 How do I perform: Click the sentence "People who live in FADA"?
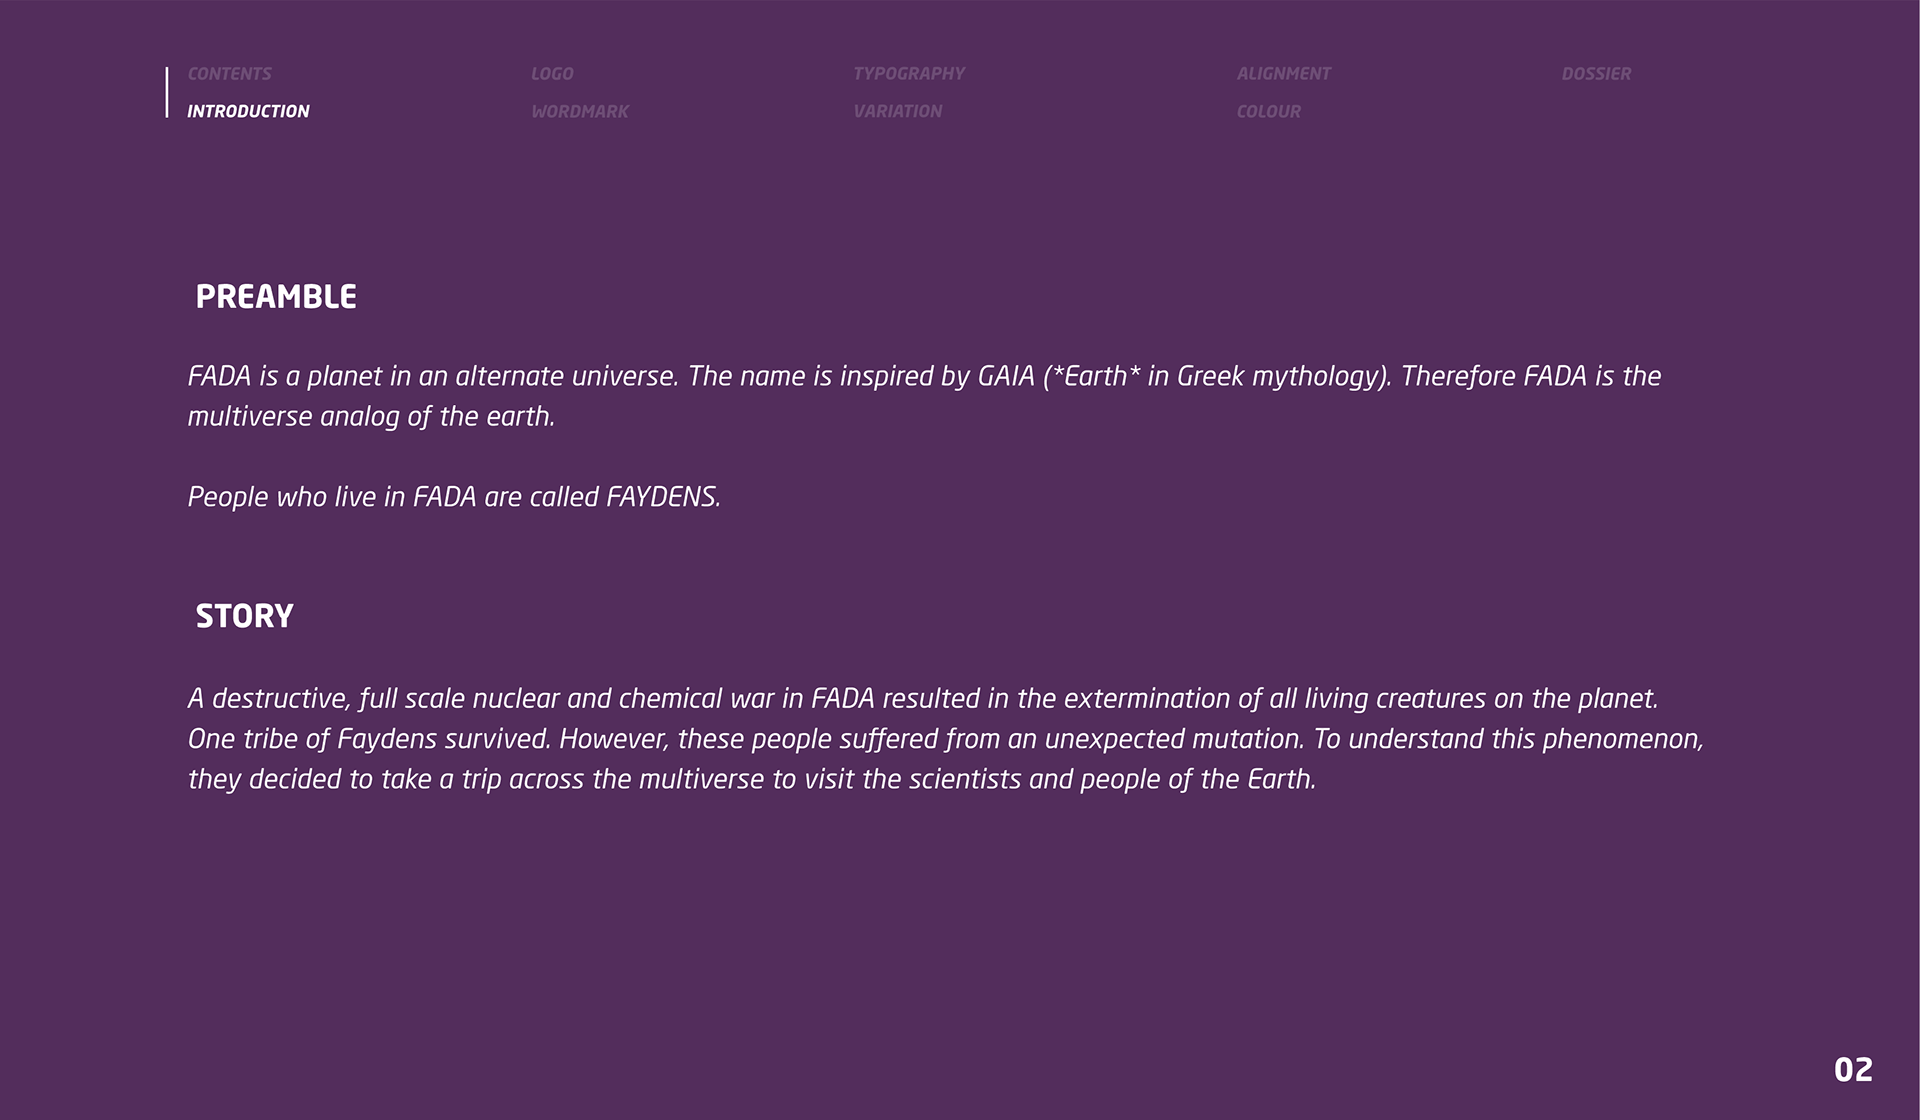pos(454,497)
